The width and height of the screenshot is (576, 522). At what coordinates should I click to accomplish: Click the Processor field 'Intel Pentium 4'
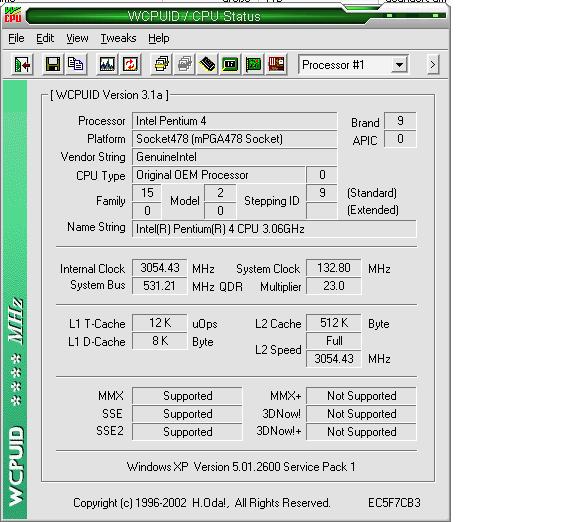tap(234, 121)
